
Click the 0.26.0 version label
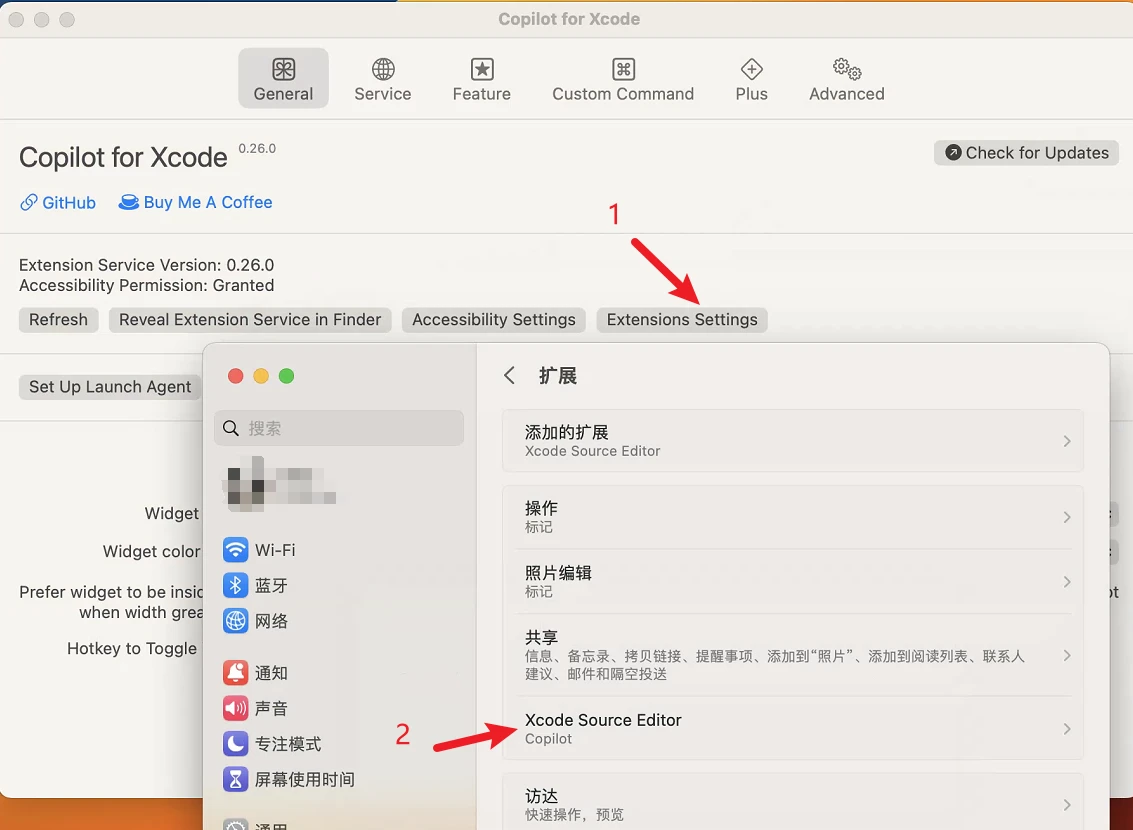pyautogui.click(x=257, y=148)
